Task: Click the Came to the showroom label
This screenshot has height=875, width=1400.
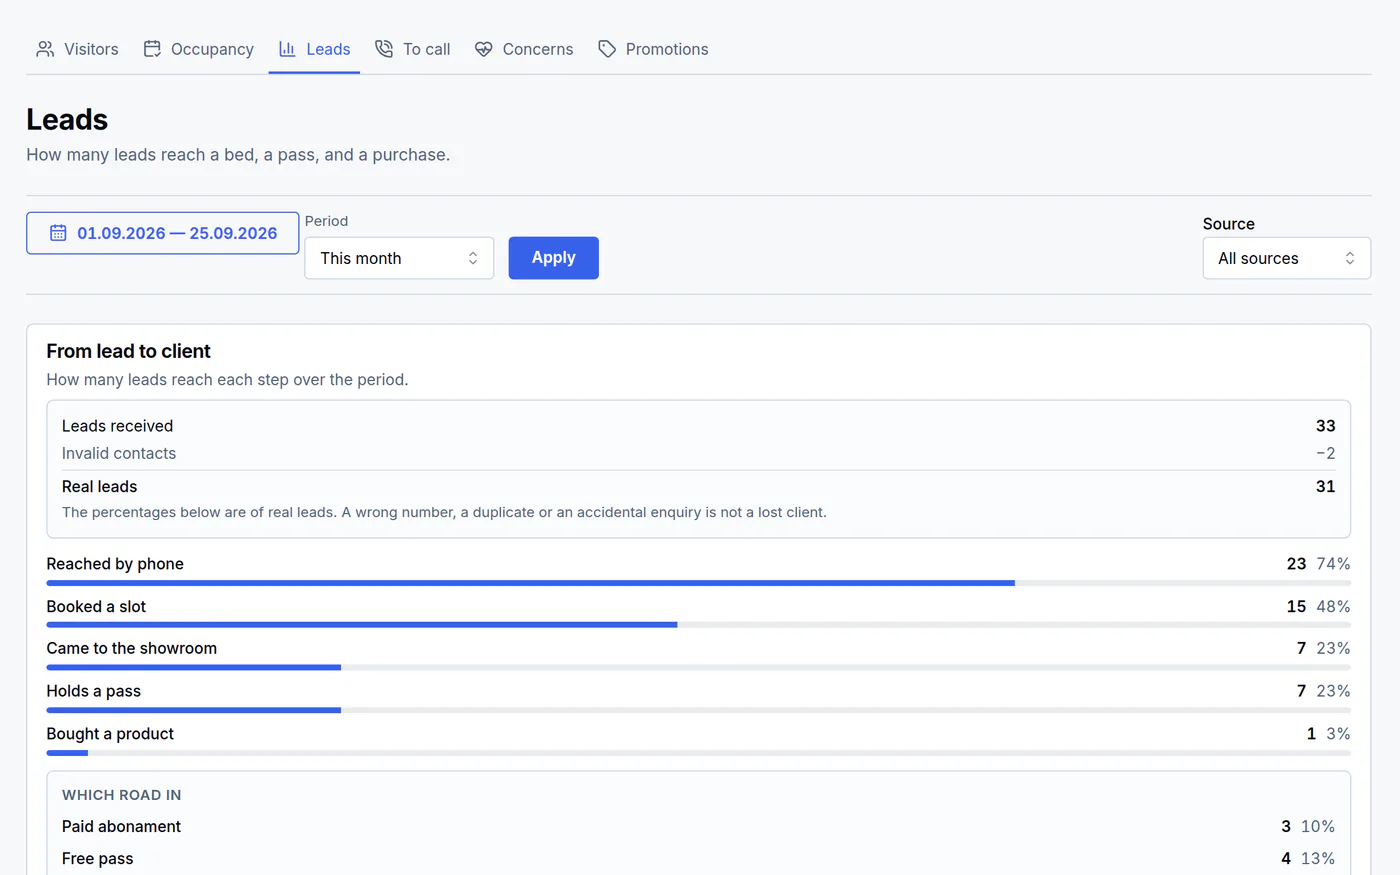Action: pos(131,649)
